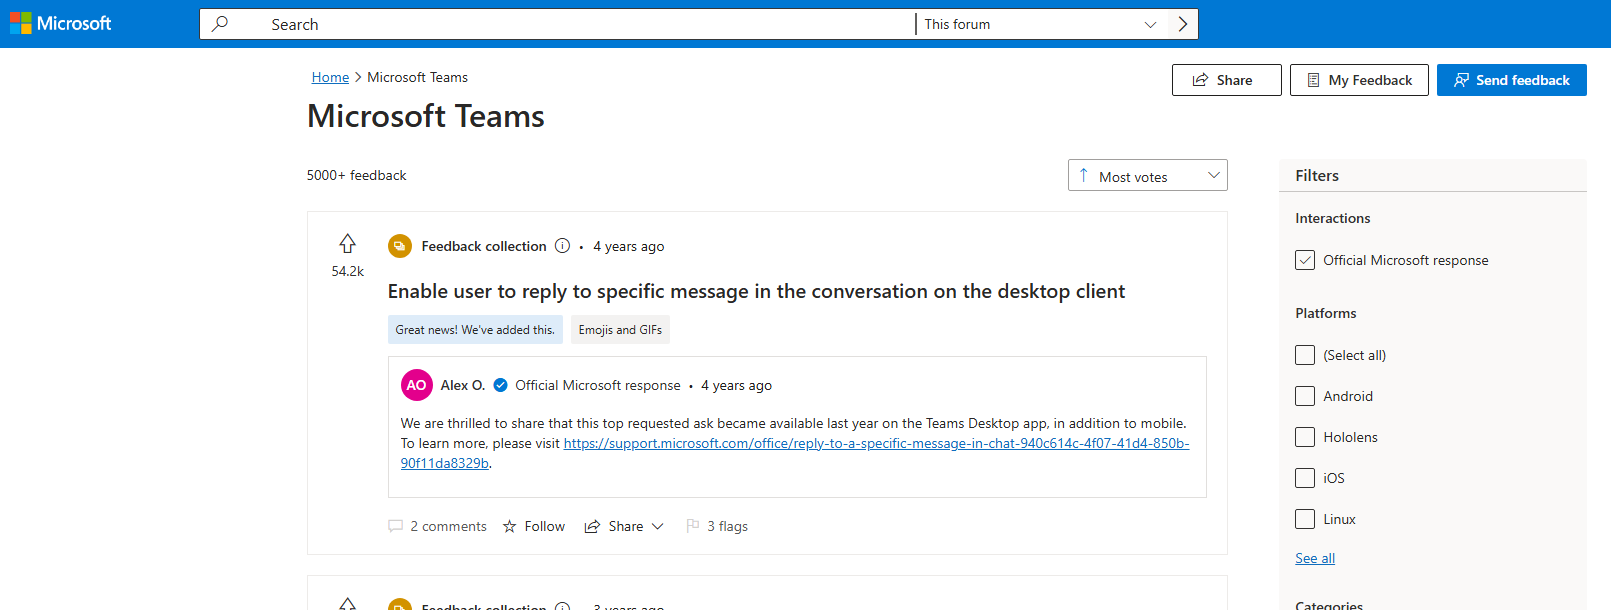
Task: Check the Android platform filter
Action: click(x=1305, y=396)
